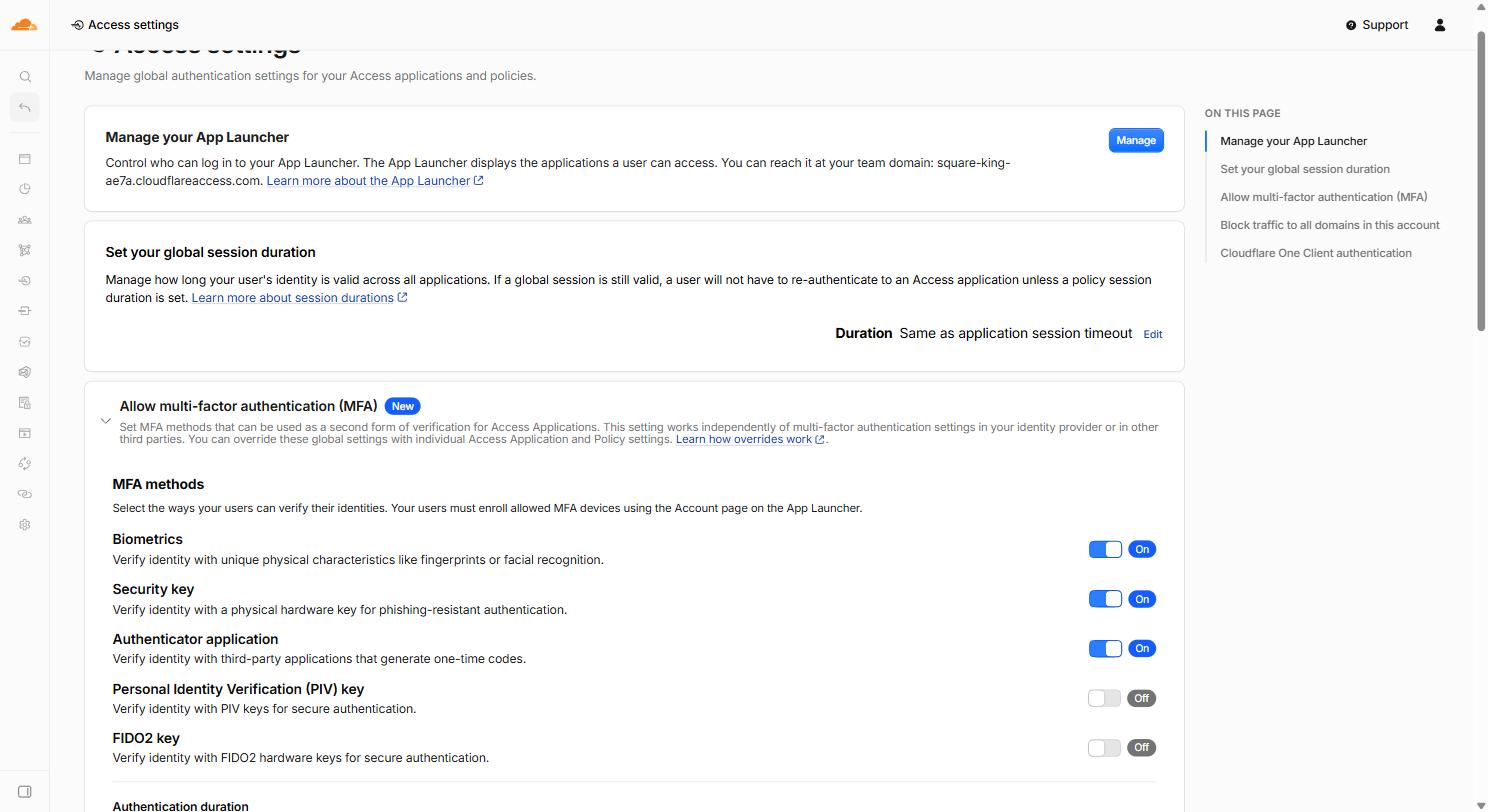Open the gear settings icon in sidebar
The image size is (1488, 812).
(x=25, y=525)
